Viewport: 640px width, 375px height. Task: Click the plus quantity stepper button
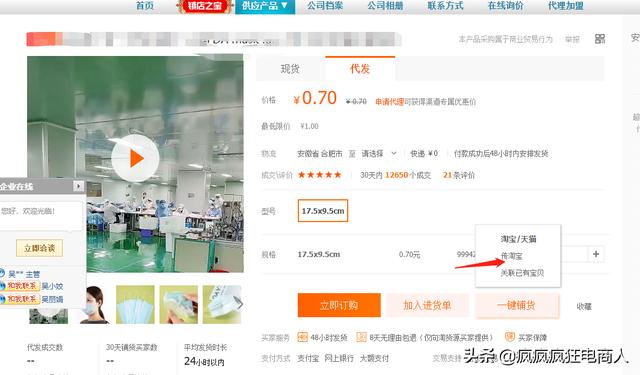[x=596, y=254]
